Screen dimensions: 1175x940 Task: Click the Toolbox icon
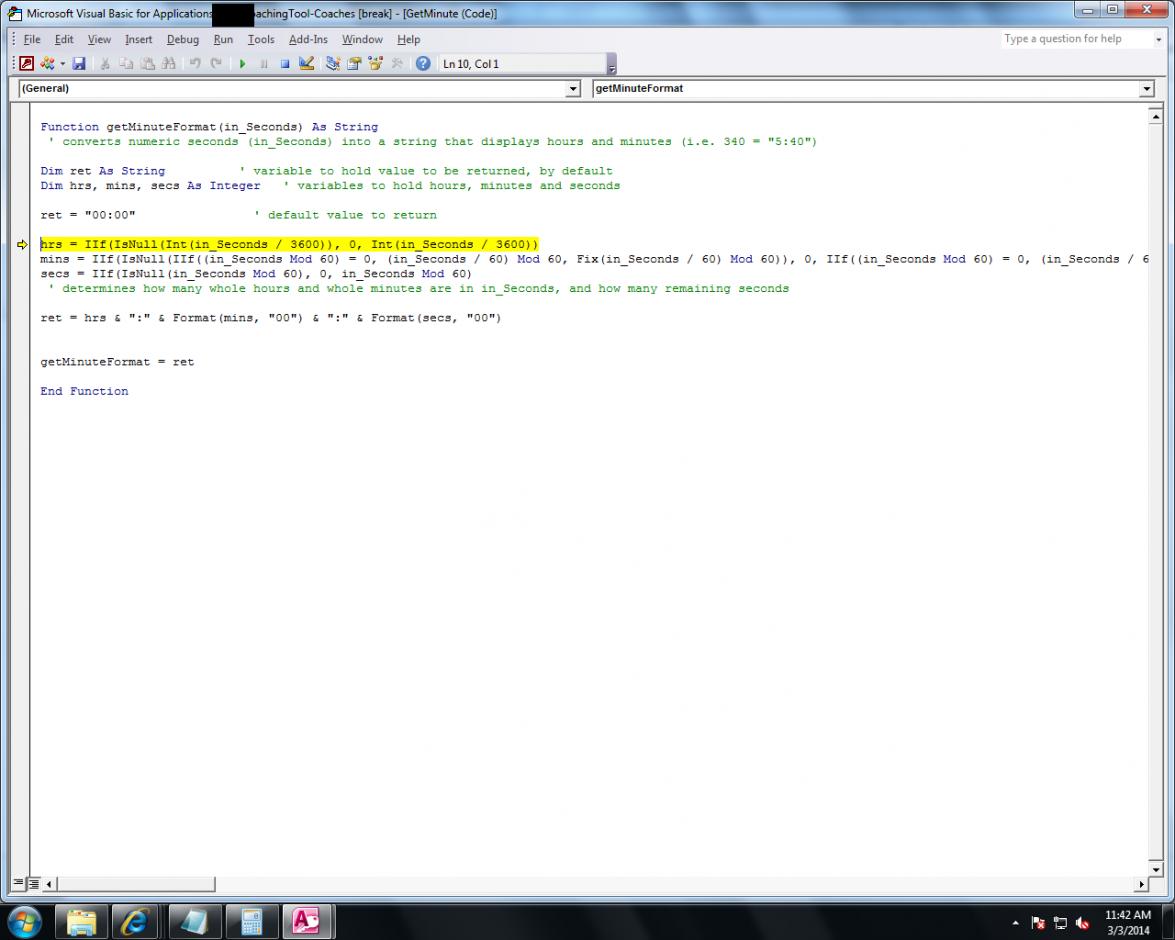397,64
